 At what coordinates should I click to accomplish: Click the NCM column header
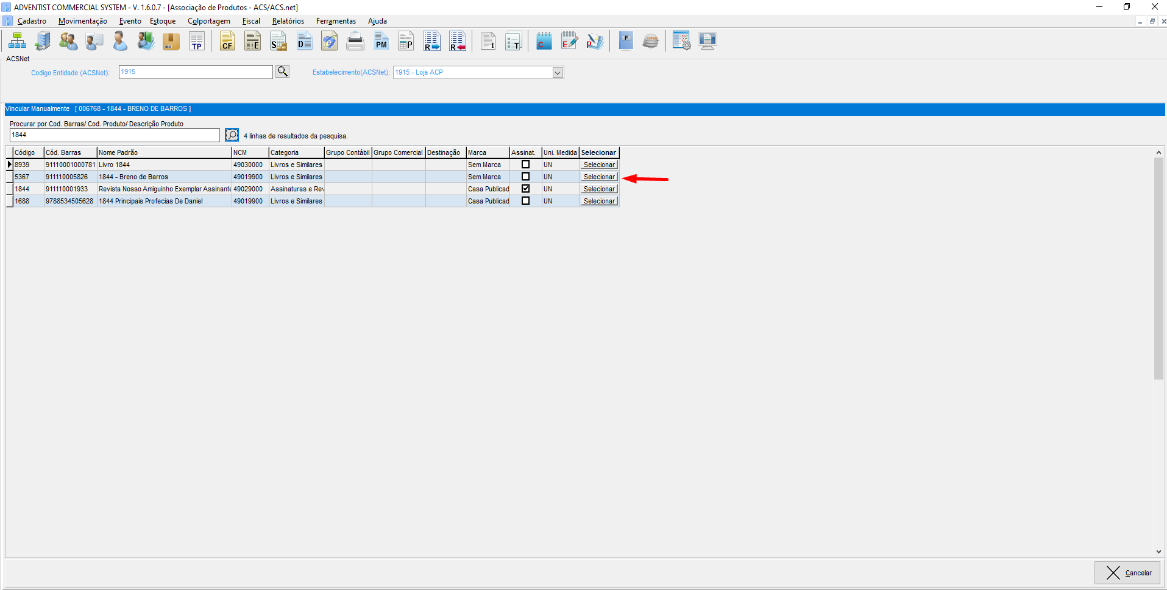point(249,152)
